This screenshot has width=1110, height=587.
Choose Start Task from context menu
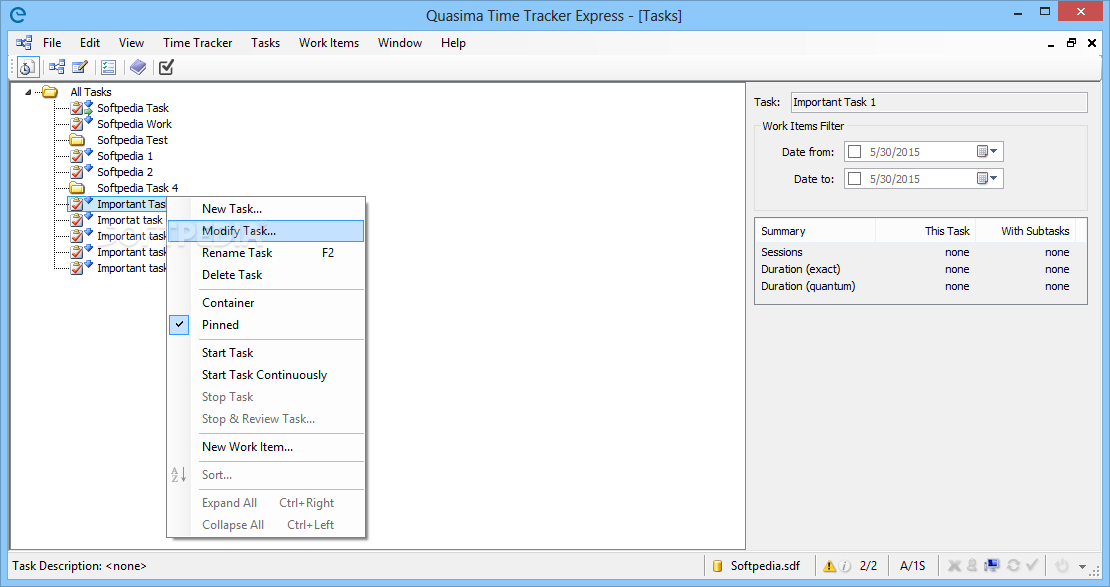[x=266, y=353]
